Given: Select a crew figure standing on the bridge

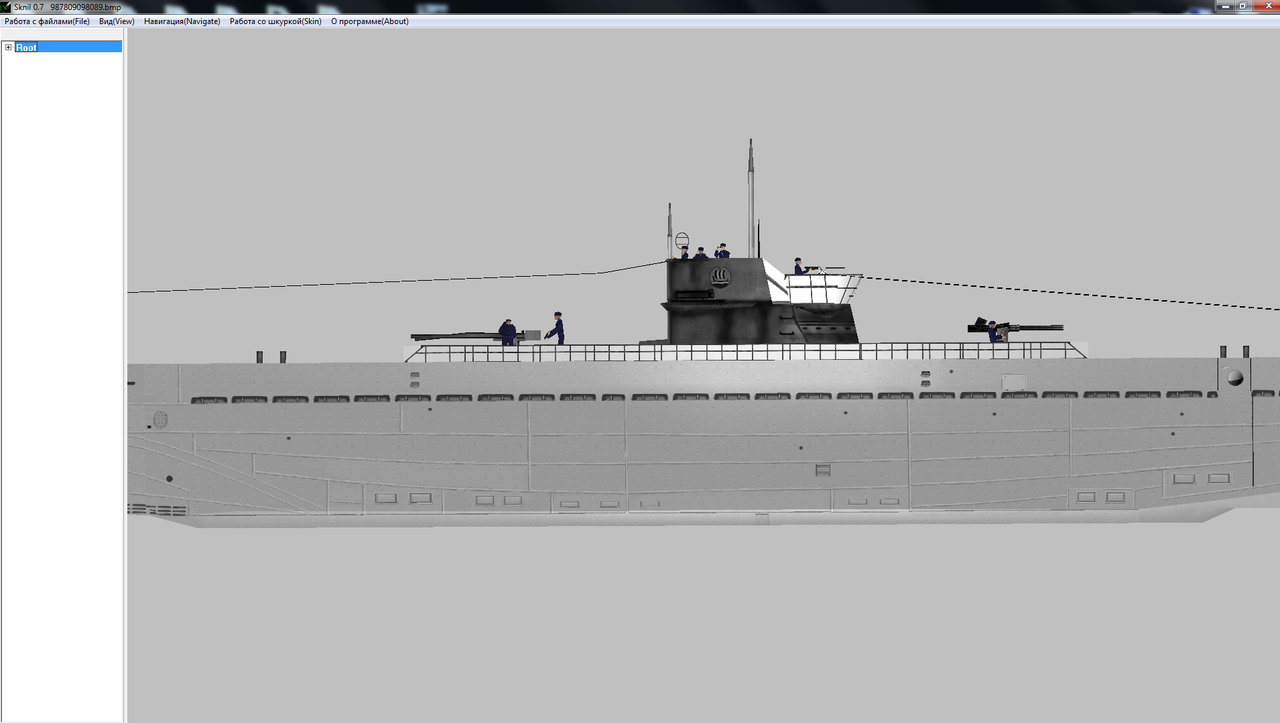Looking at the screenshot, I should (x=700, y=250).
